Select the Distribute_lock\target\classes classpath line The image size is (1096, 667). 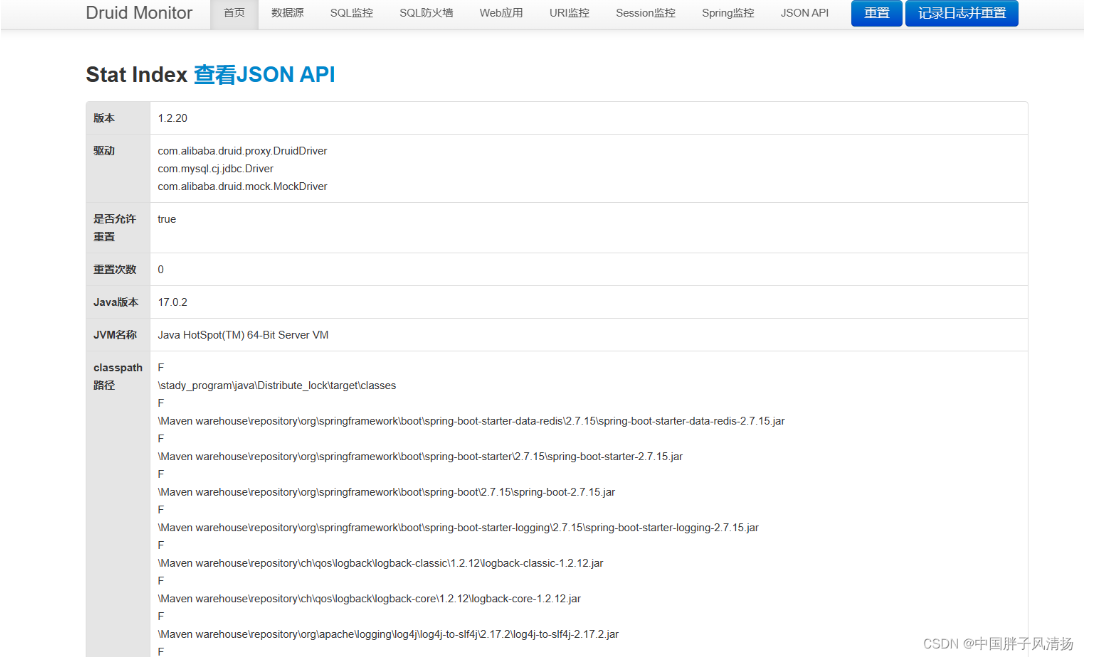tap(277, 385)
